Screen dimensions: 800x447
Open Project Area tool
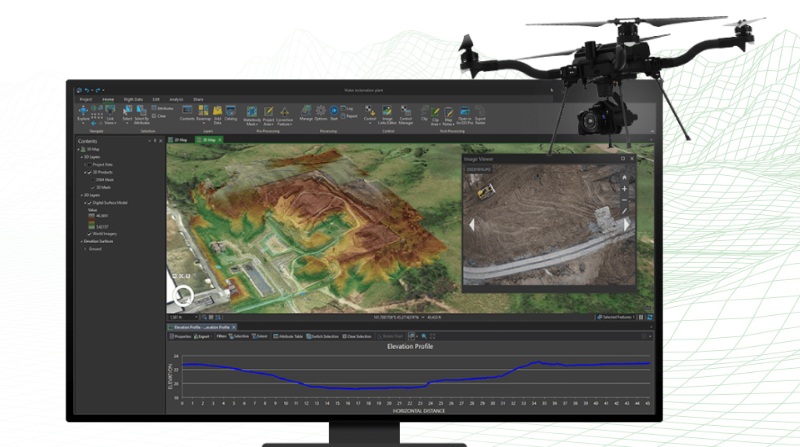[x=268, y=116]
